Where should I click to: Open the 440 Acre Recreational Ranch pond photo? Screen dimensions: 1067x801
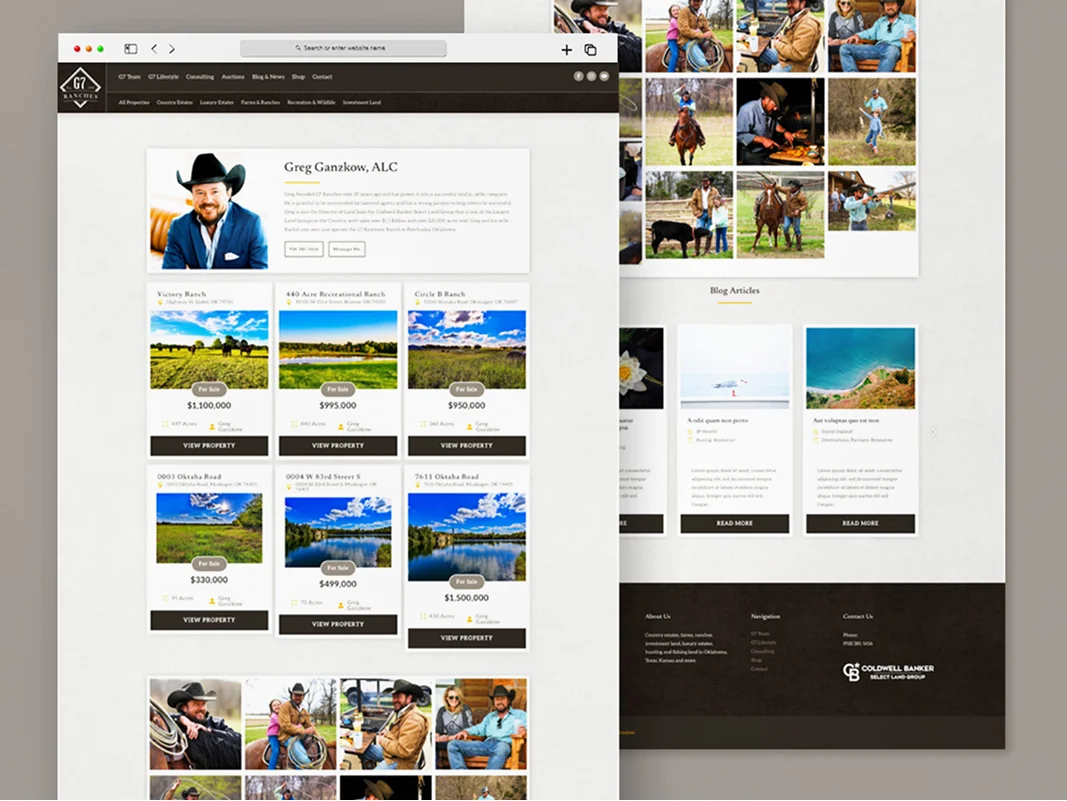click(338, 350)
